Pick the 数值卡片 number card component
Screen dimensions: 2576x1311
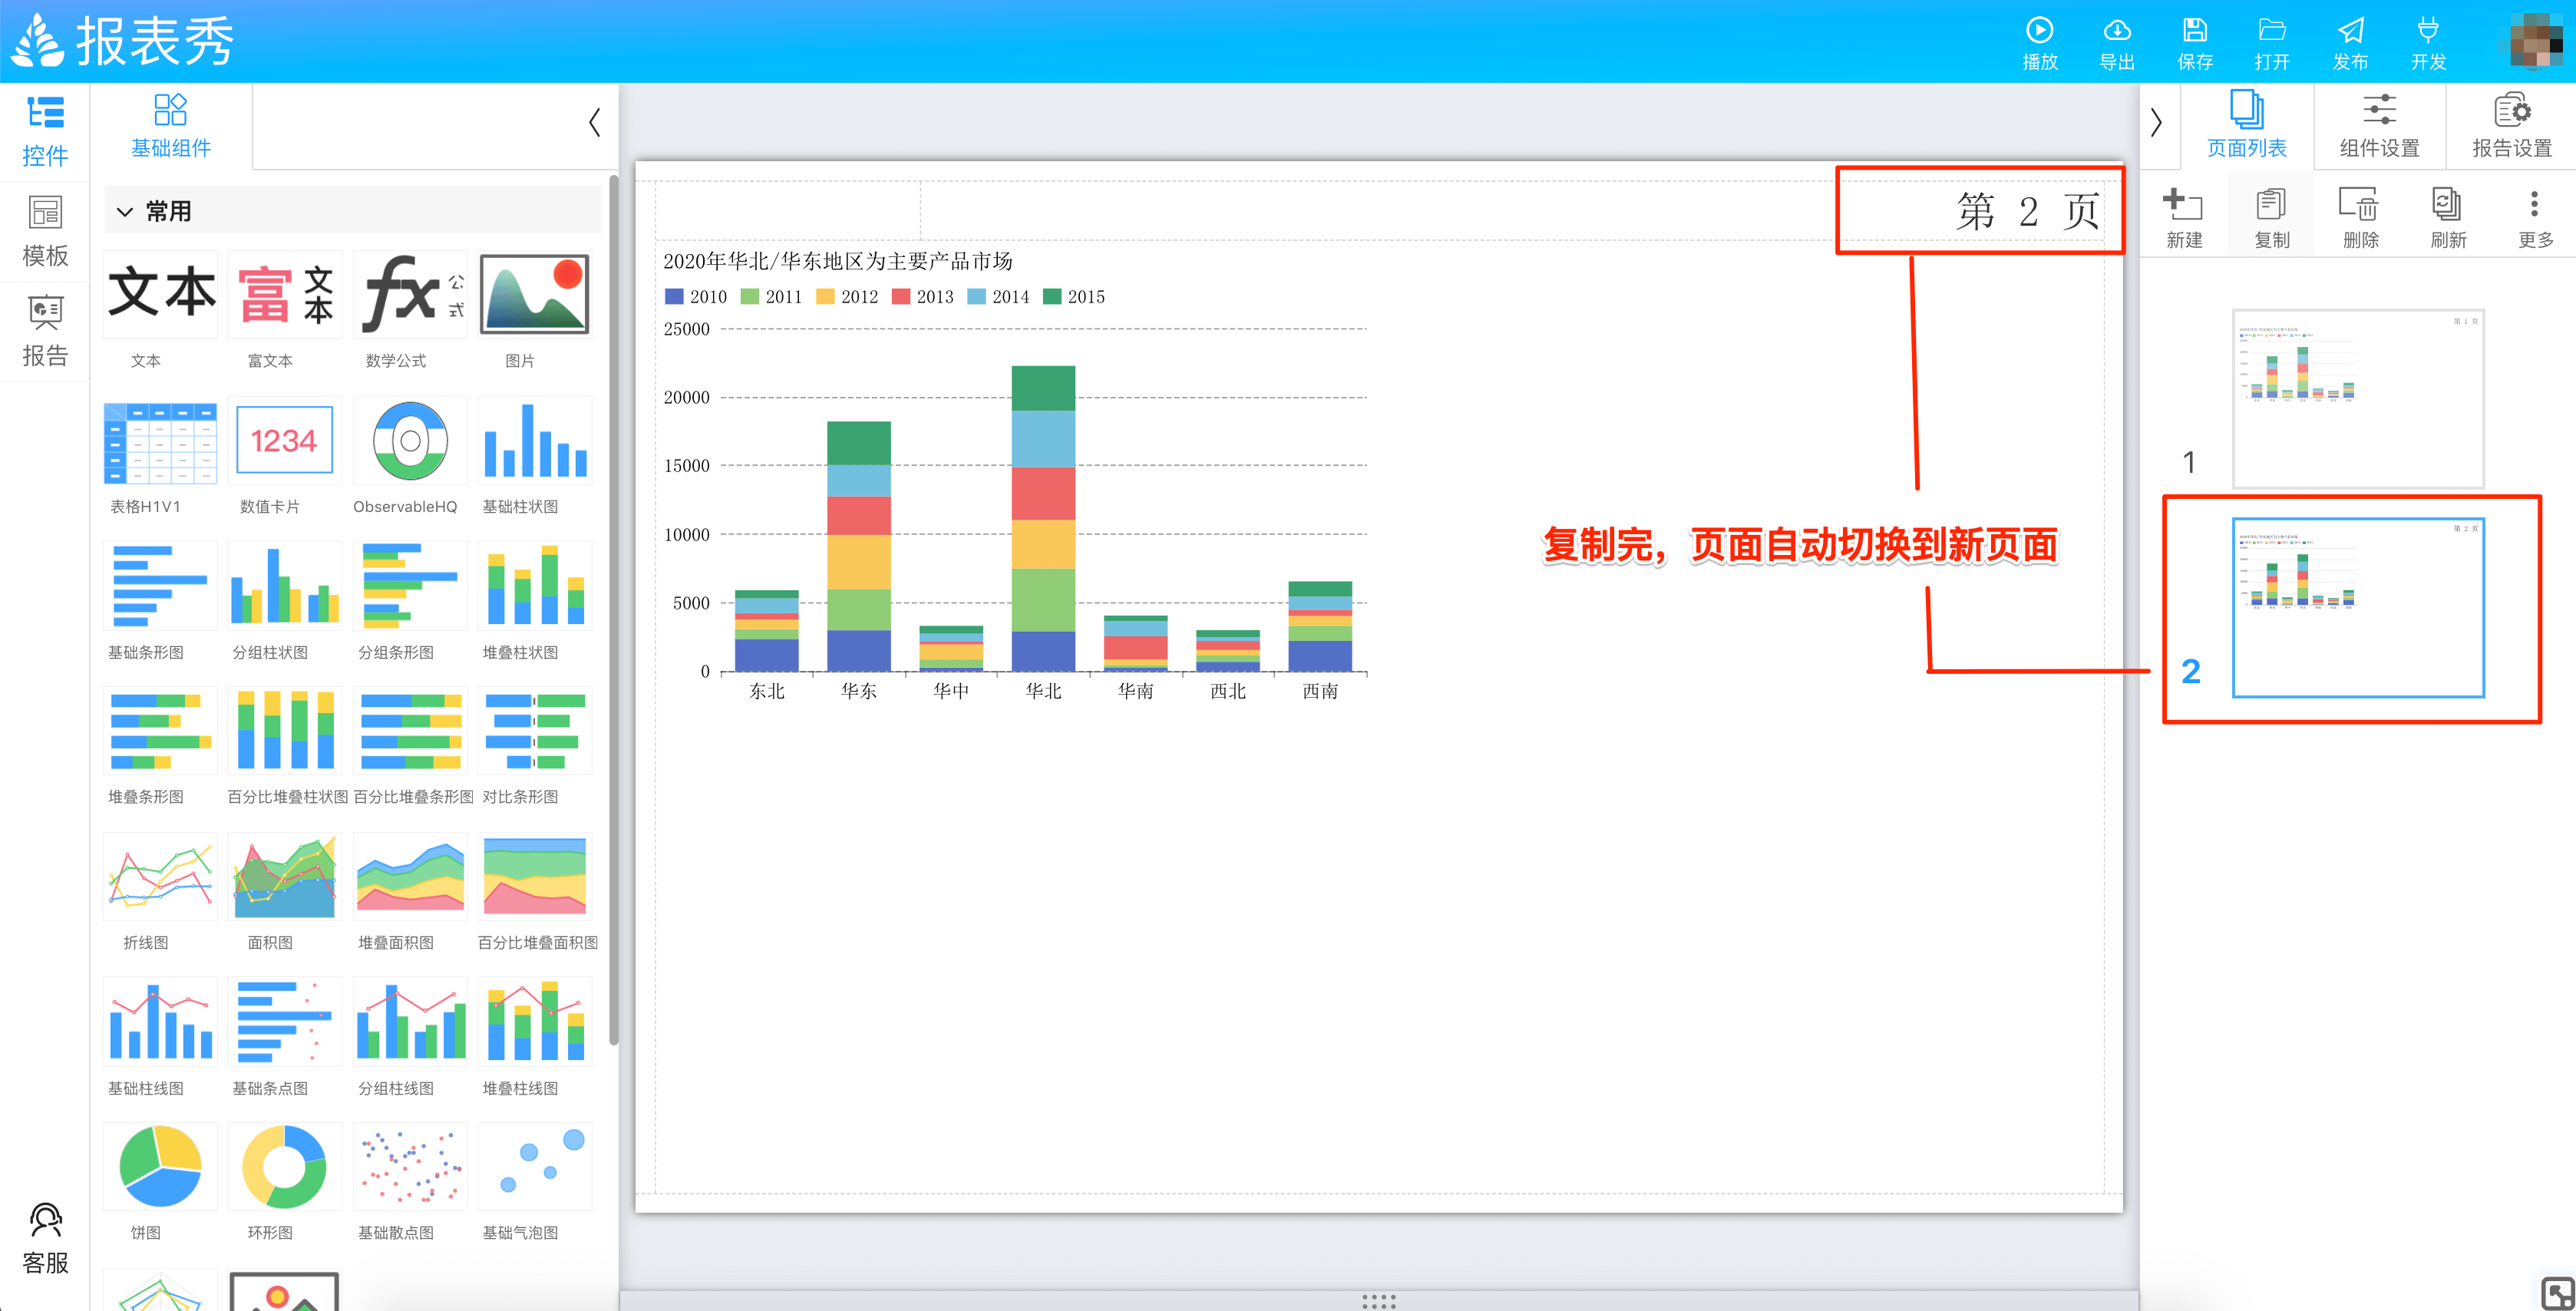click(x=285, y=441)
